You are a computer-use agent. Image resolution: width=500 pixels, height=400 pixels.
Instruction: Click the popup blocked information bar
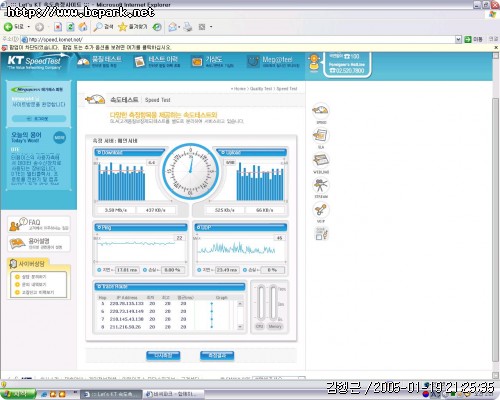pos(248,48)
